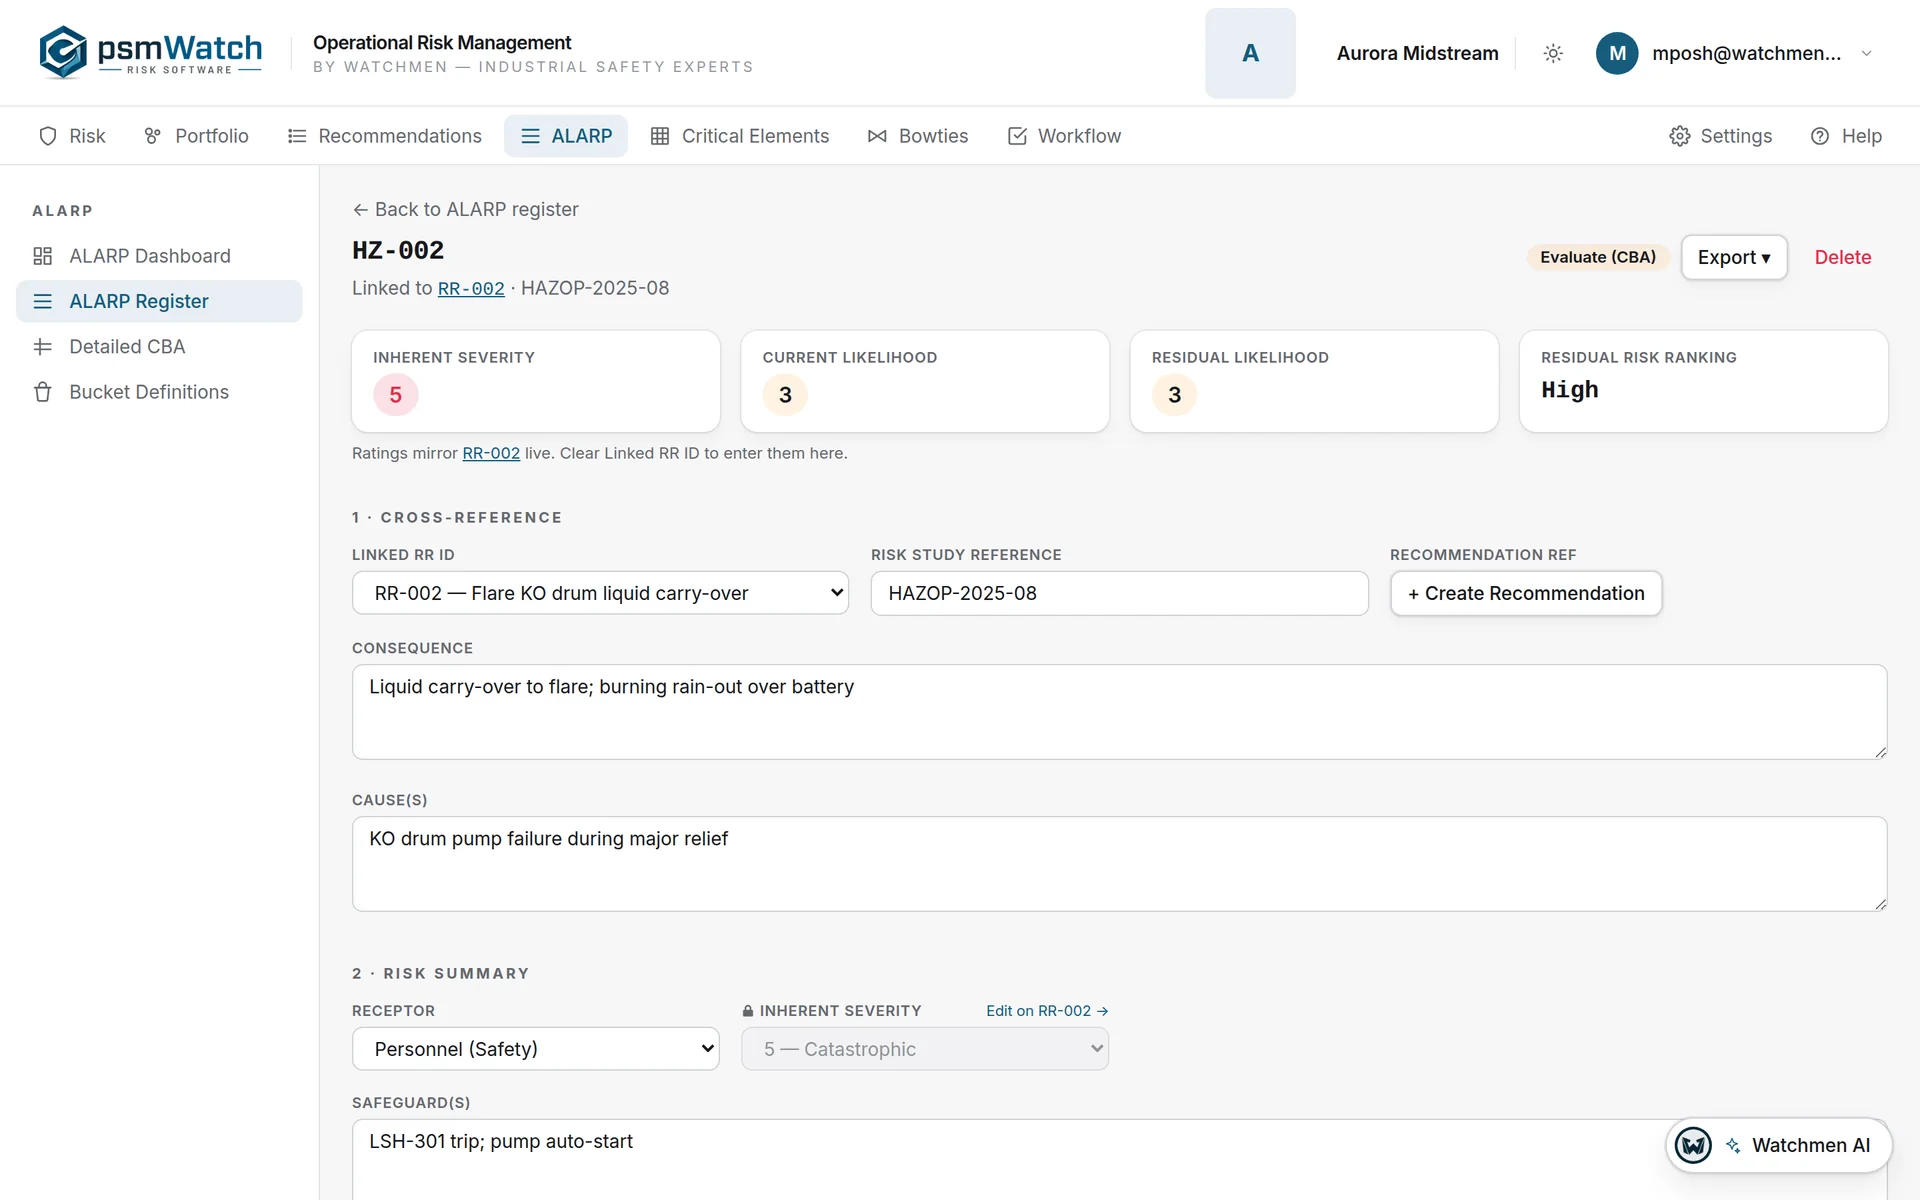Select the ALARP tab
This screenshot has width=1920, height=1200.
click(566, 136)
